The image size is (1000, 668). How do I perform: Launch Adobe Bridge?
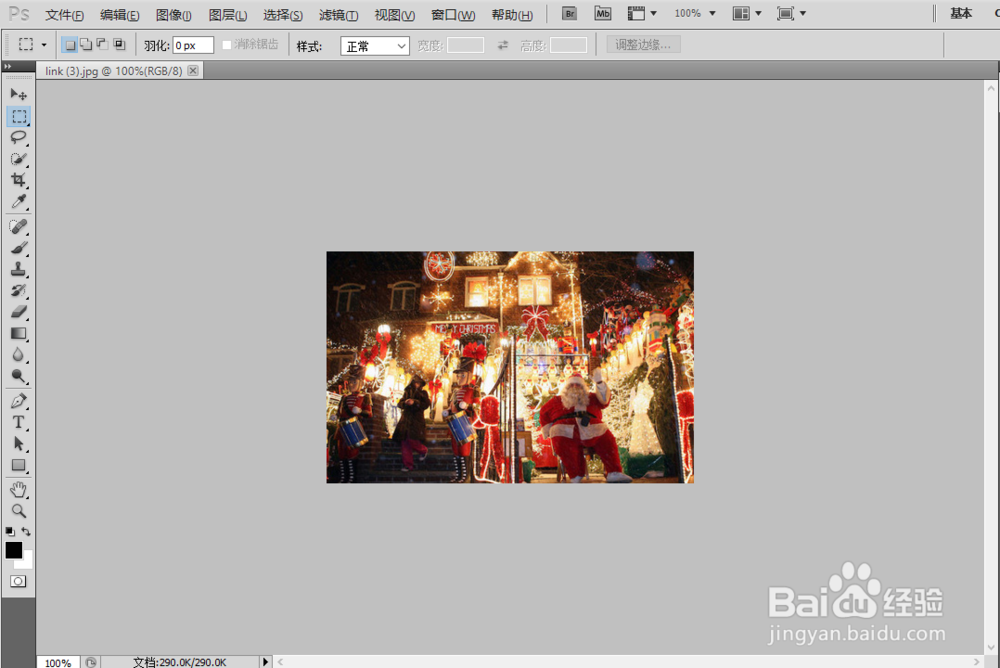point(570,13)
